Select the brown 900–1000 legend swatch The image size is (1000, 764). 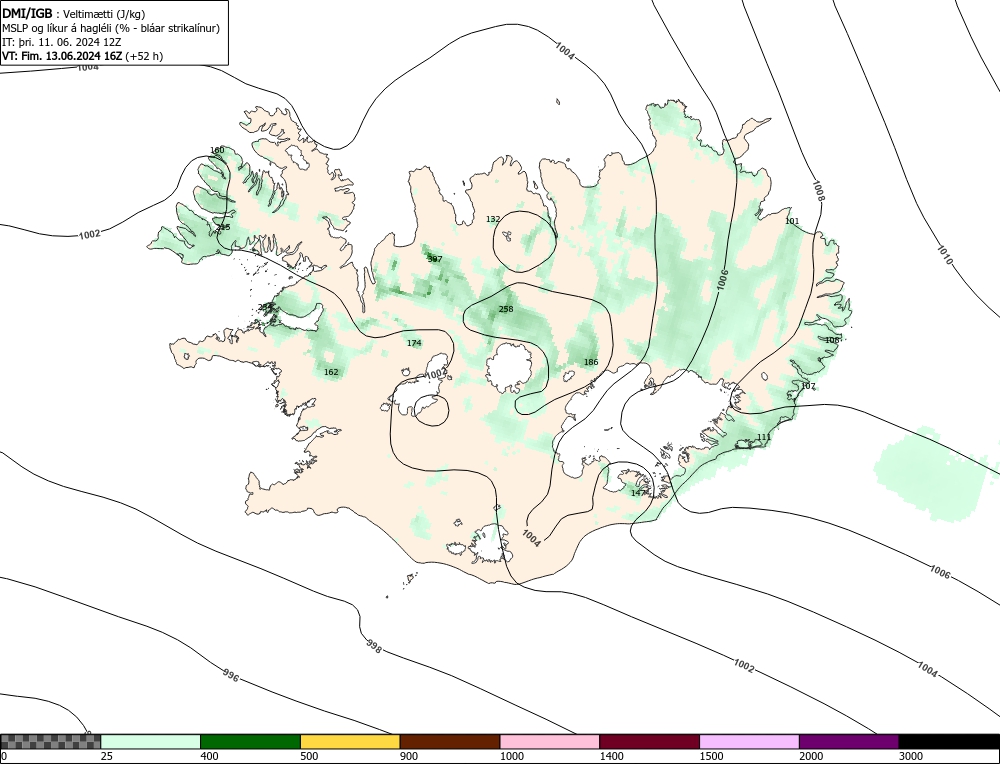[450, 742]
